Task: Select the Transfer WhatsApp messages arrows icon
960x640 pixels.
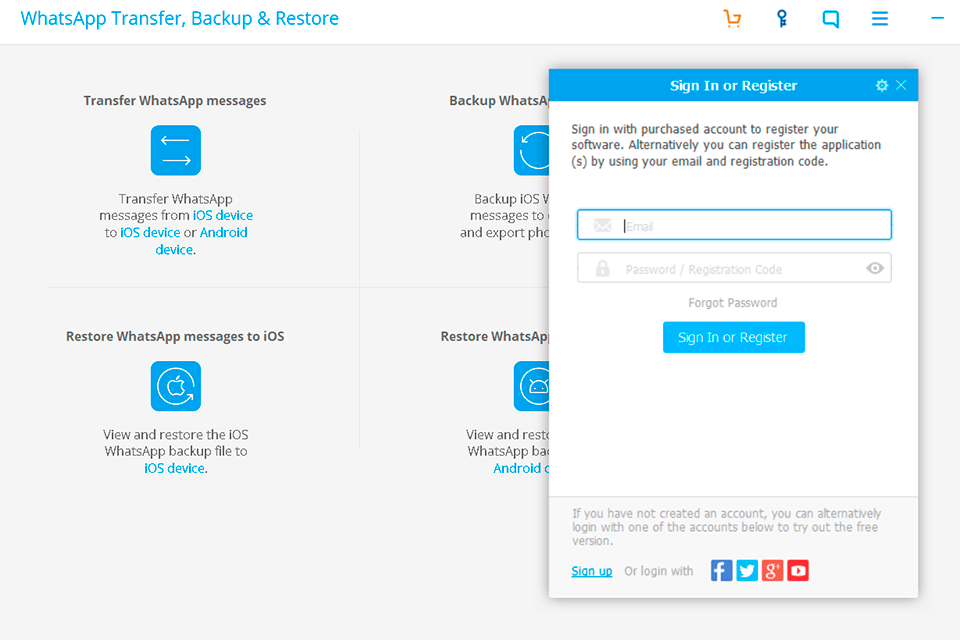Action: tap(175, 150)
